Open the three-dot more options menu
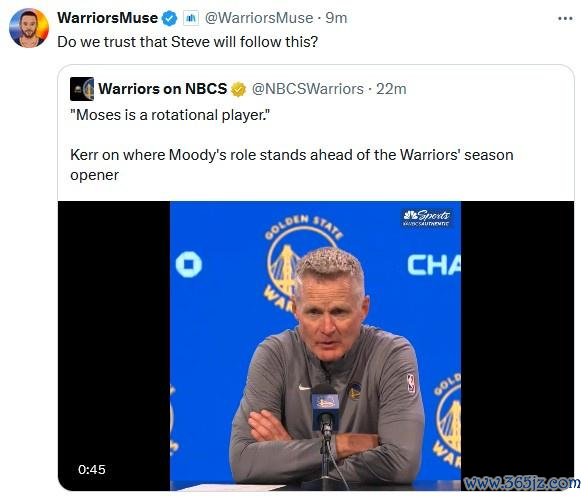 [565, 18]
